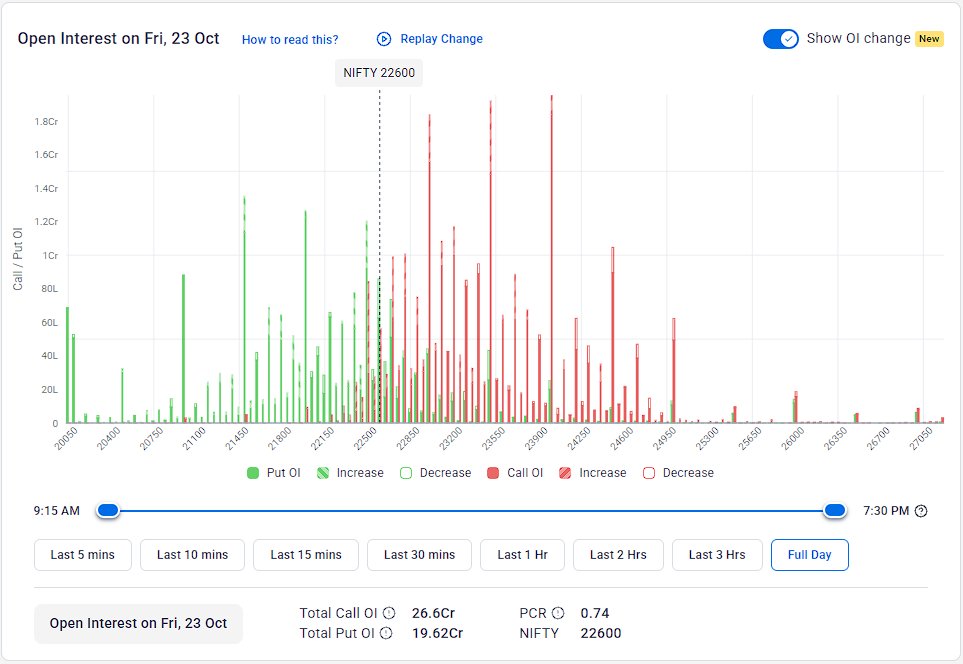This screenshot has width=963, height=664.
Task: Click the PCR value 0.74
Action: click(595, 613)
